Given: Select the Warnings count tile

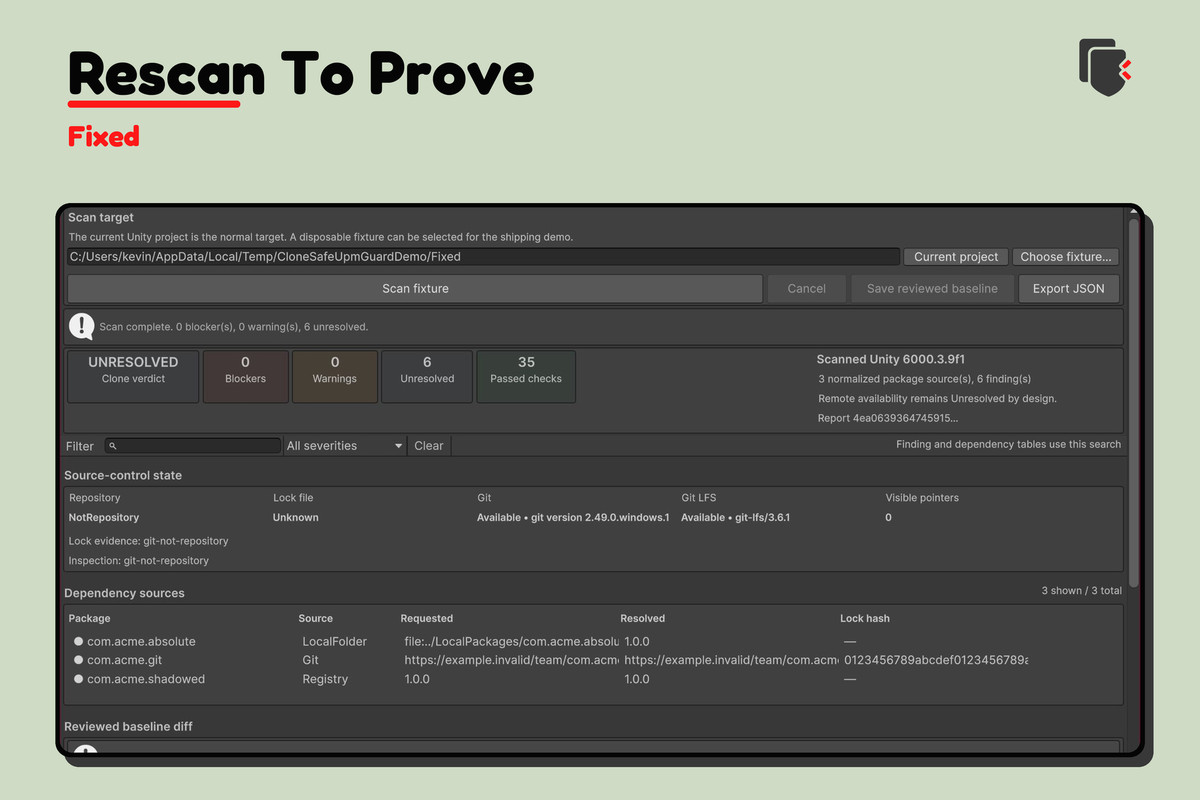Looking at the screenshot, I should 335,376.
